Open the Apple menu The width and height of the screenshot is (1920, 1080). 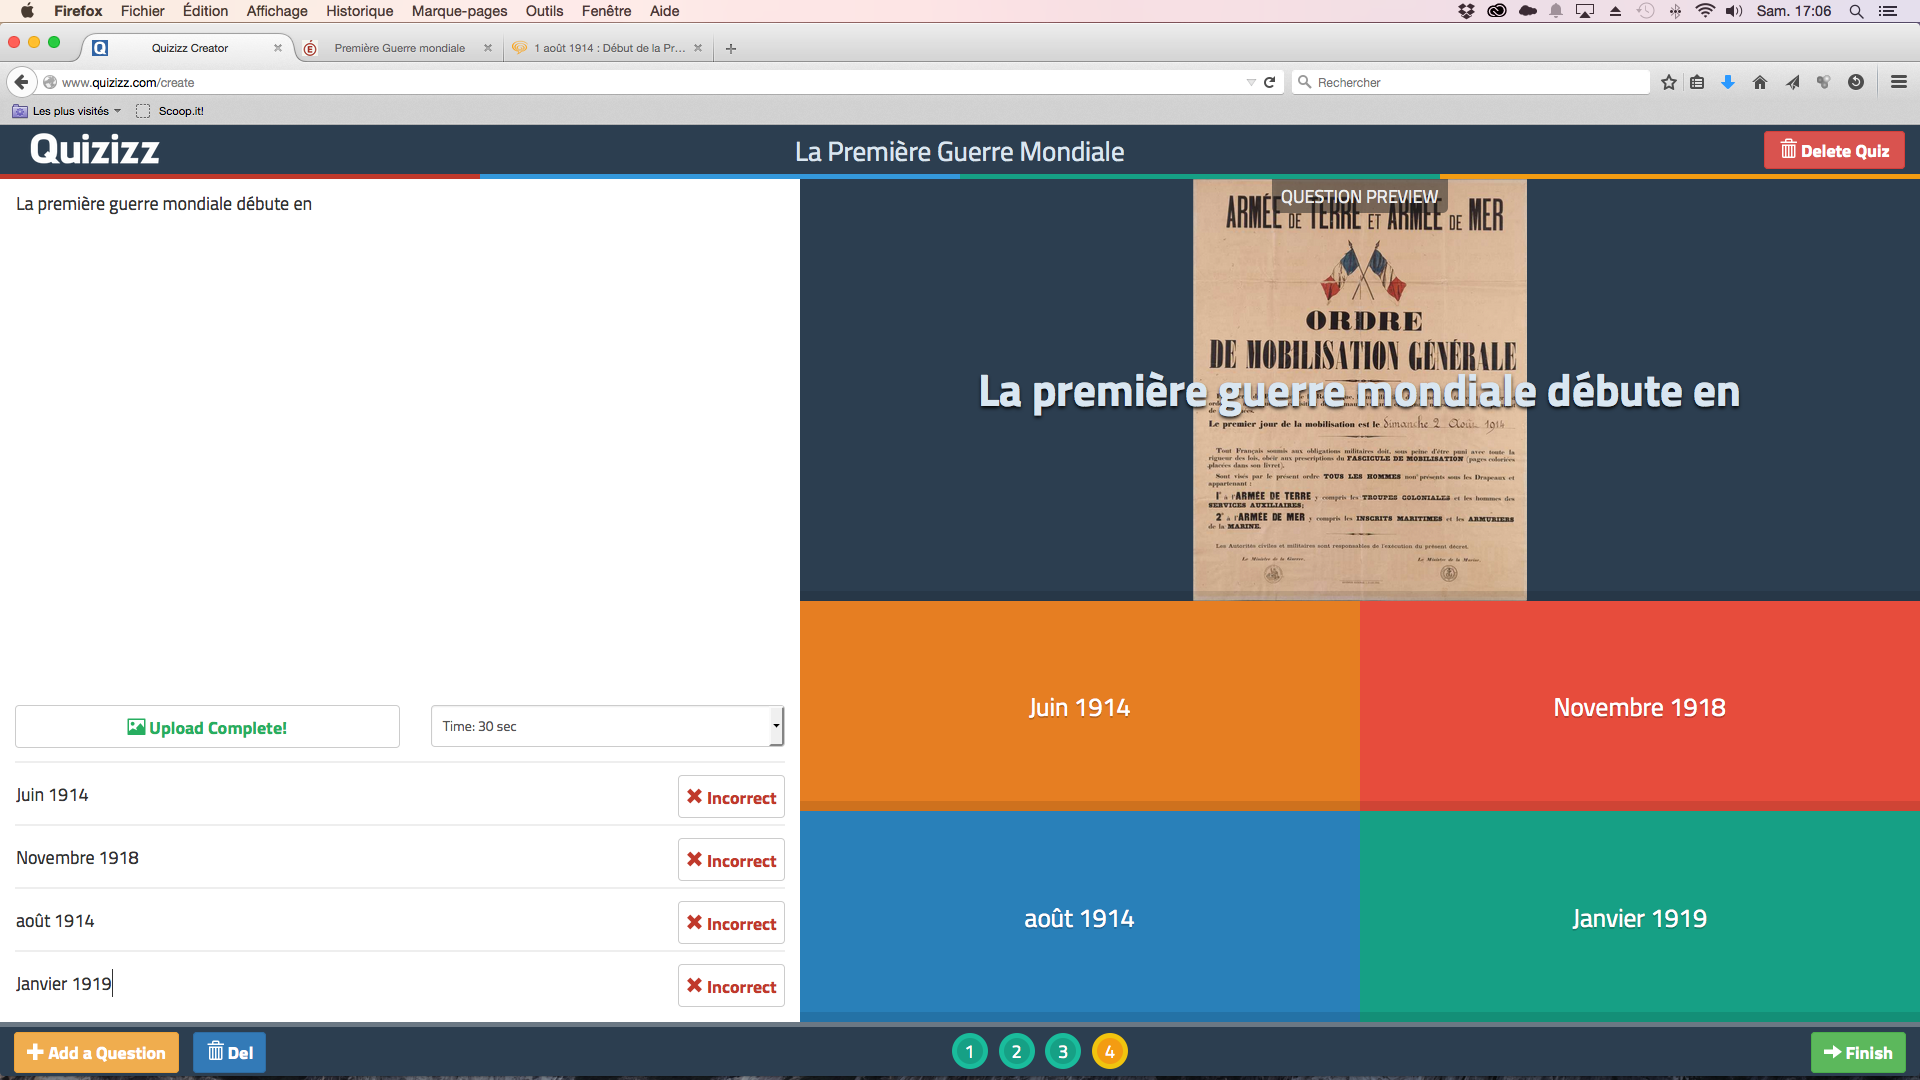(x=27, y=11)
